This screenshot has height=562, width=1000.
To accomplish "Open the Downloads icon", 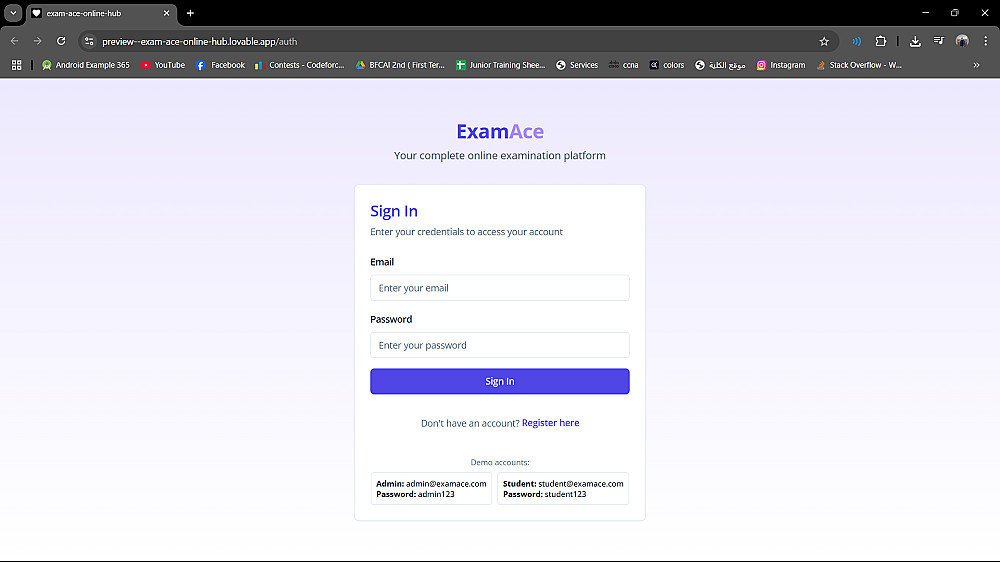I will [915, 41].
